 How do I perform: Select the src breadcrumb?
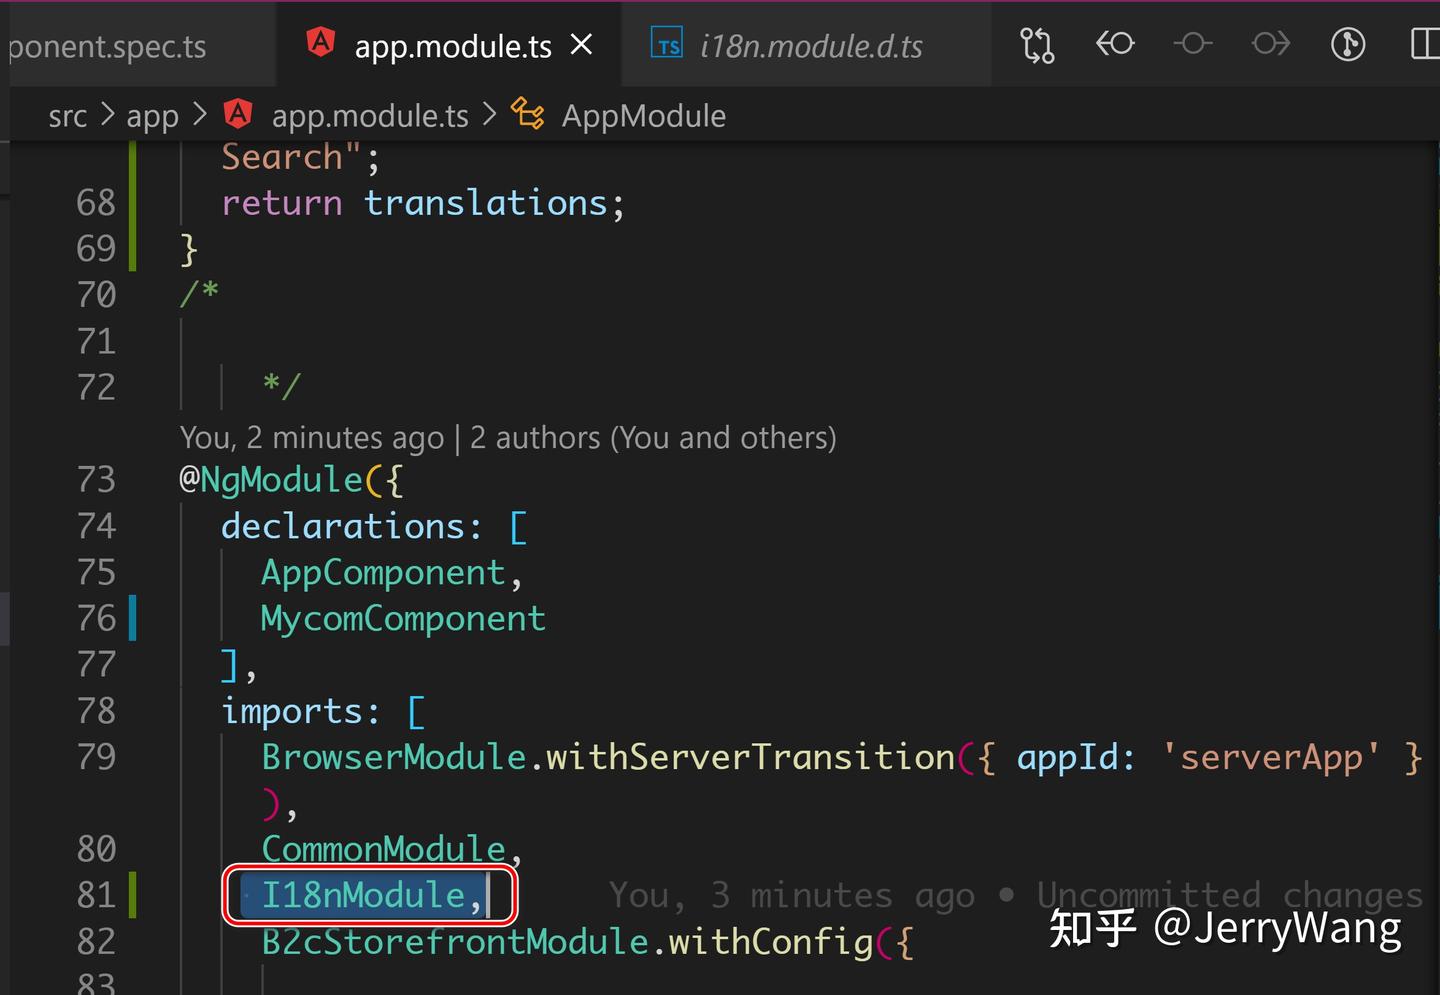click(x=68, y=116)
